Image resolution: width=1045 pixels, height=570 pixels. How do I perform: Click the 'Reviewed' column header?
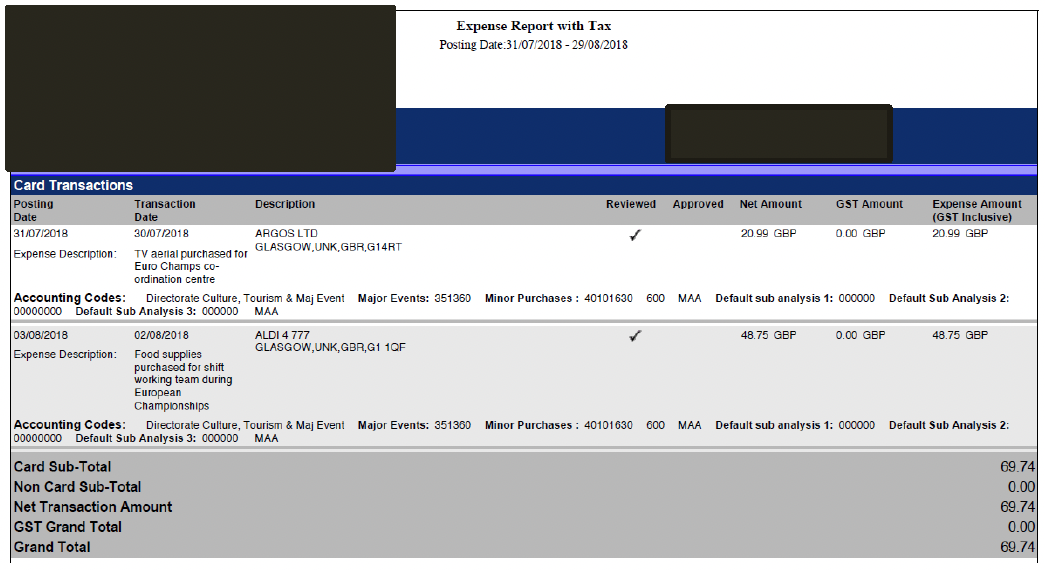[630, 204]
